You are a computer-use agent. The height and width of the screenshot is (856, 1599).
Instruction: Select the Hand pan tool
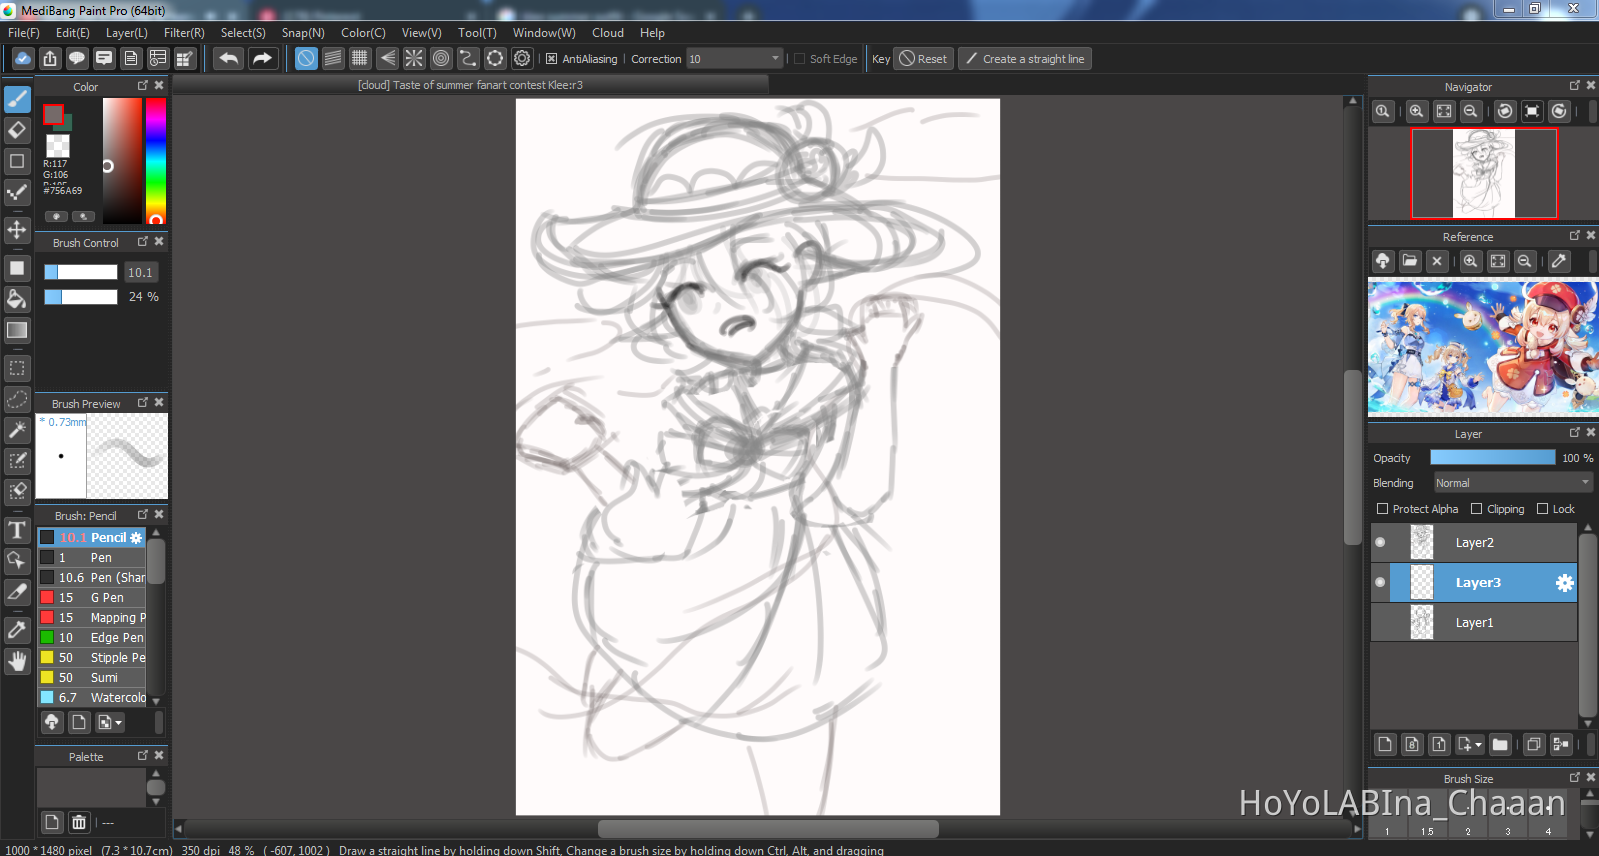click(17, 661)
